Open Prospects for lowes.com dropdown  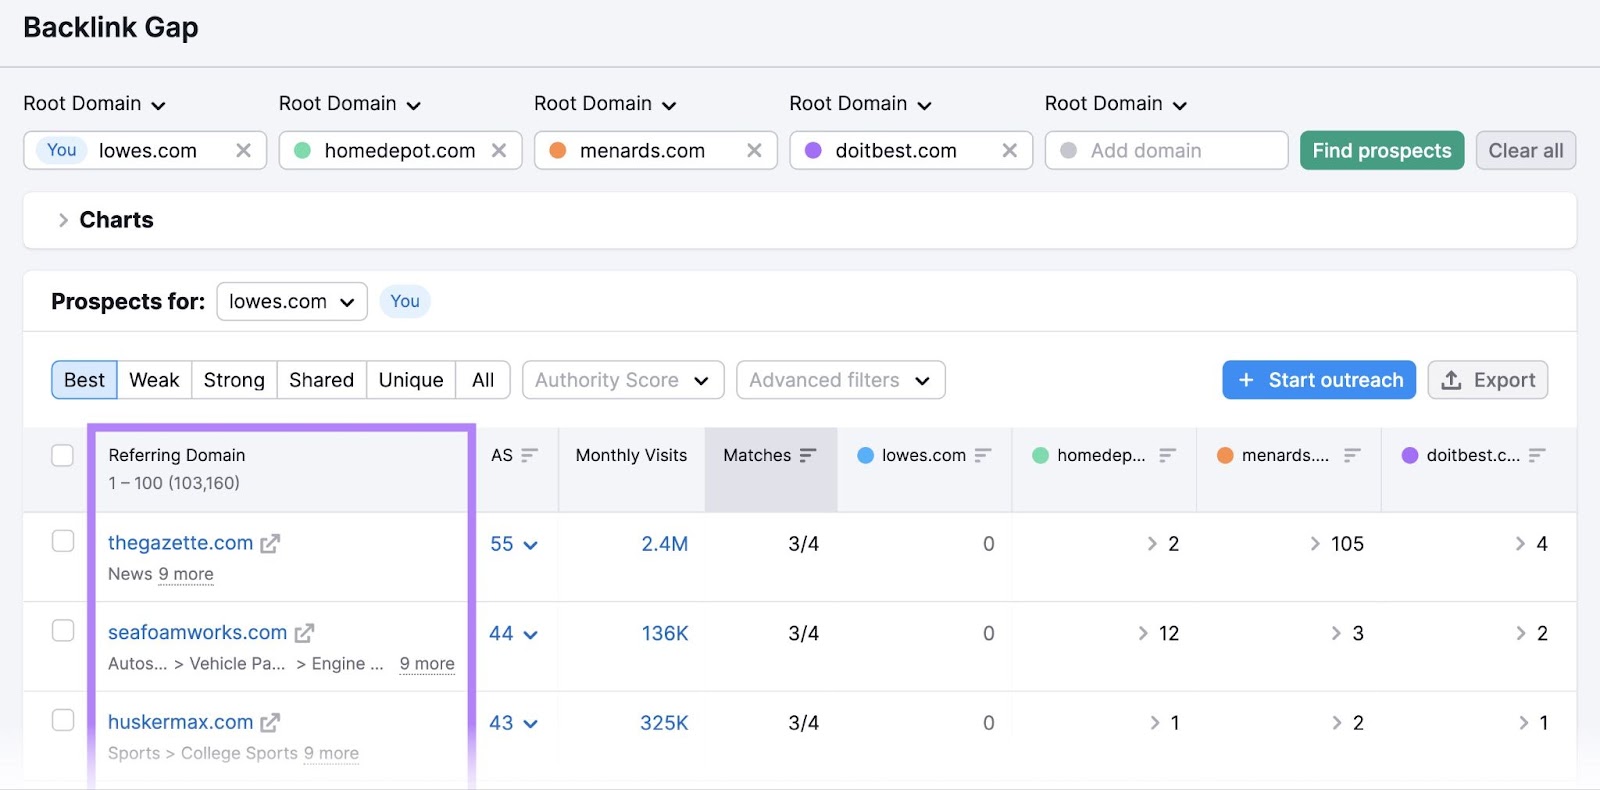pos(292,301)
